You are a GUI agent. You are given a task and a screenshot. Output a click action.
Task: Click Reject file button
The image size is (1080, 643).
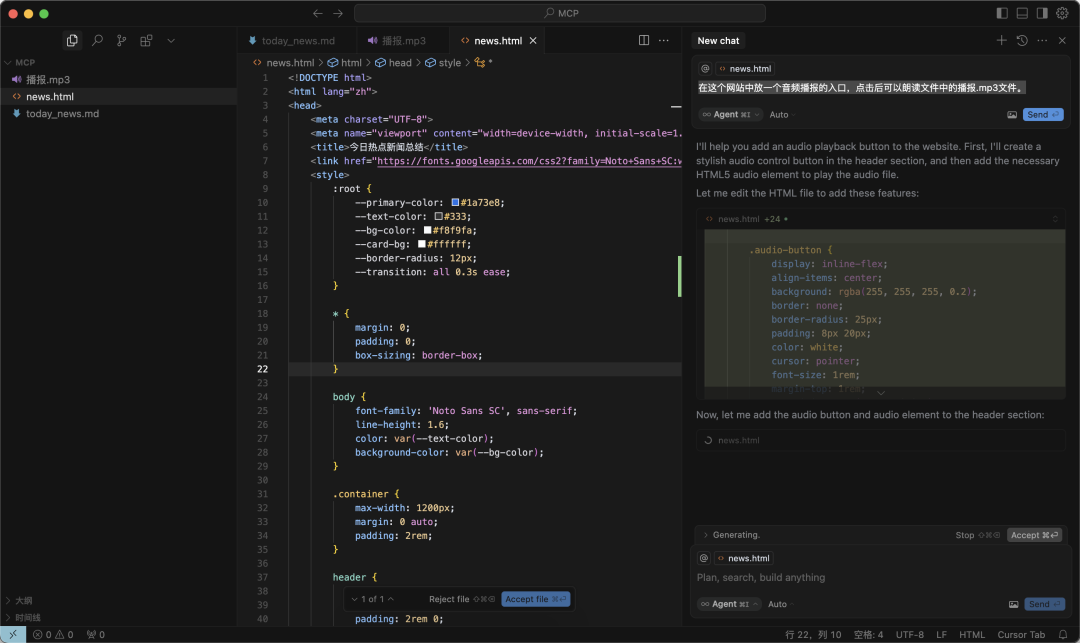461,599
